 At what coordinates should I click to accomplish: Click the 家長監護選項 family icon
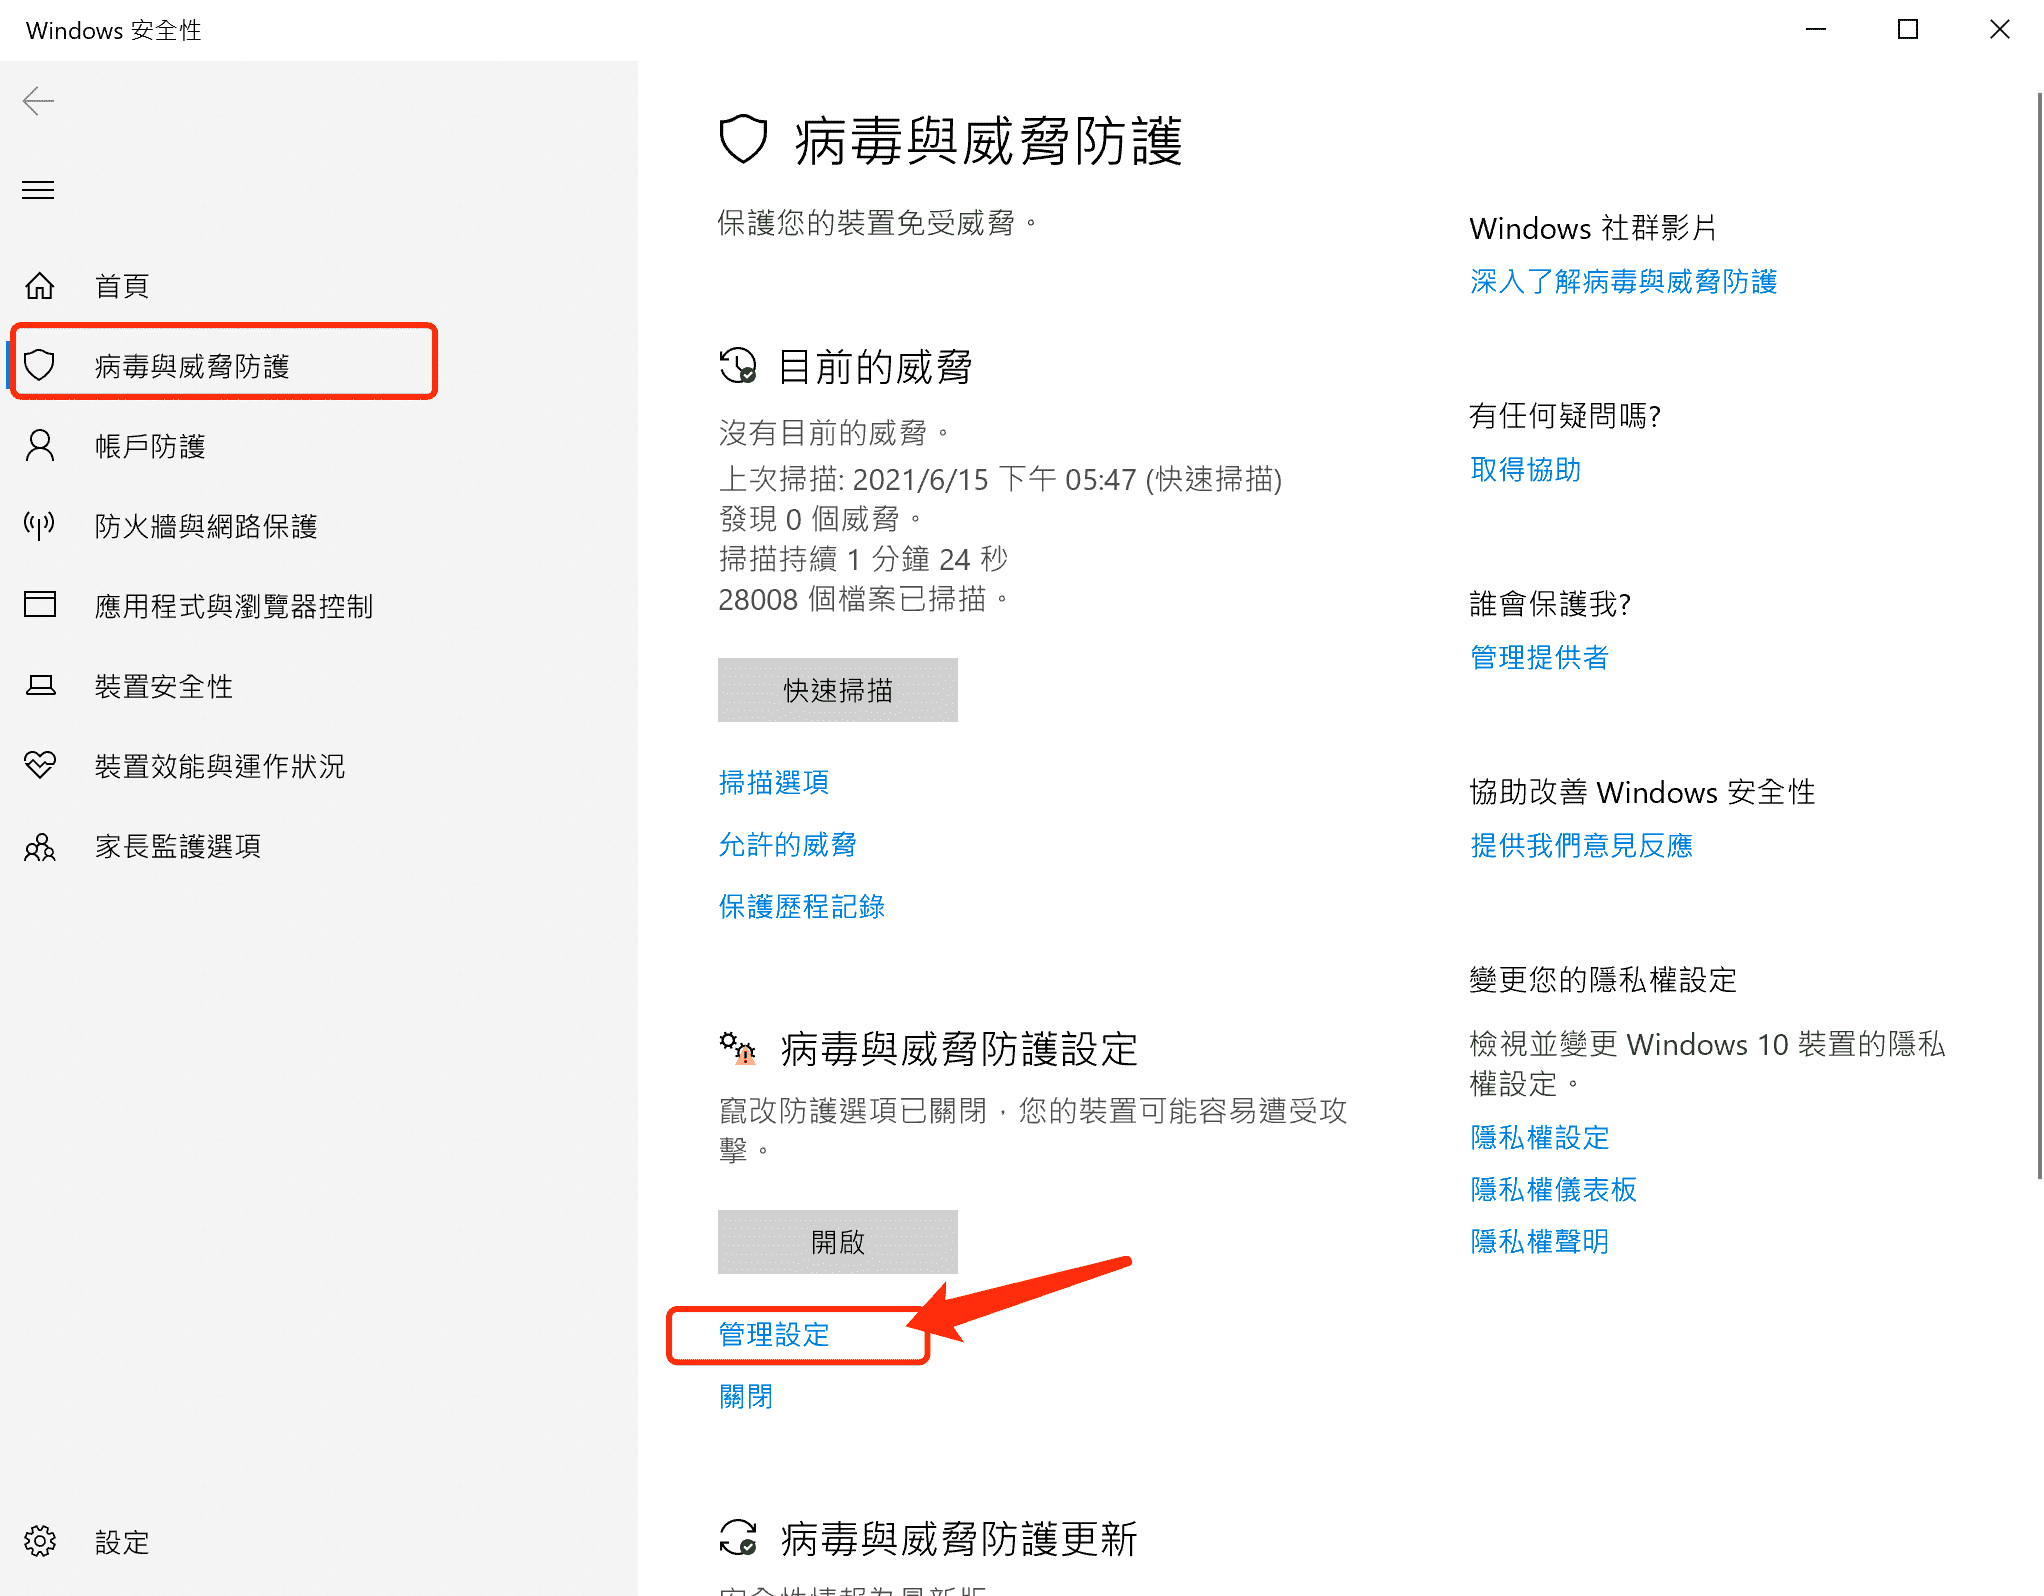40,847
